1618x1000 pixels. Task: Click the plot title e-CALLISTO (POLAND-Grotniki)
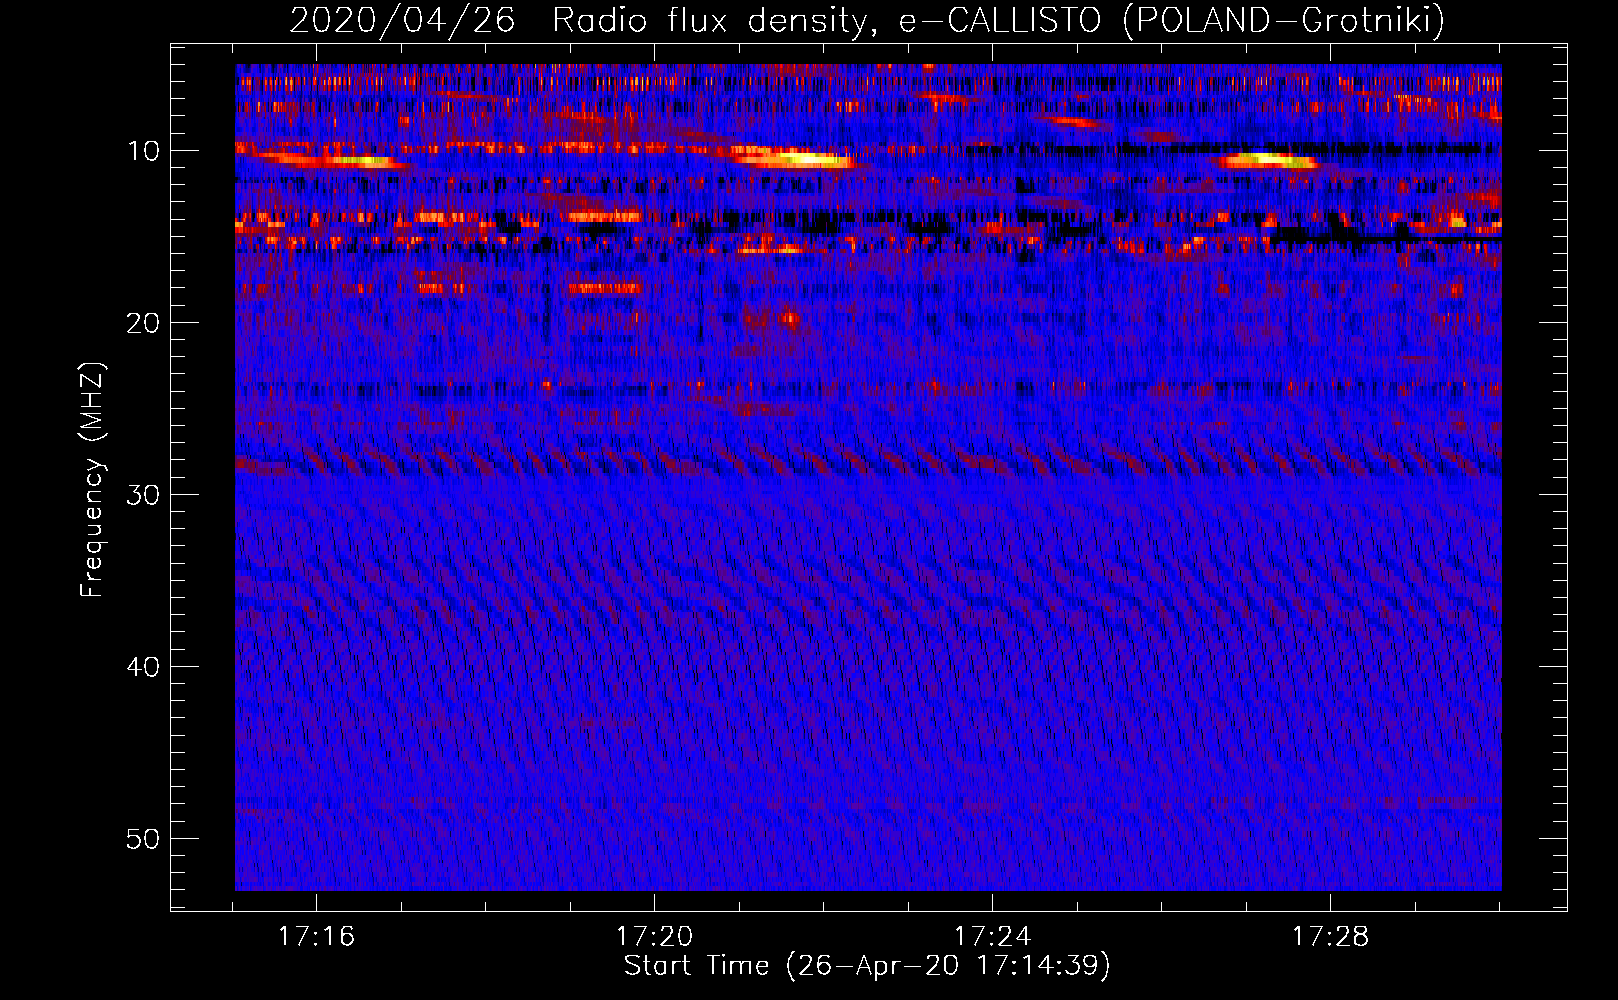(1172, 20)
